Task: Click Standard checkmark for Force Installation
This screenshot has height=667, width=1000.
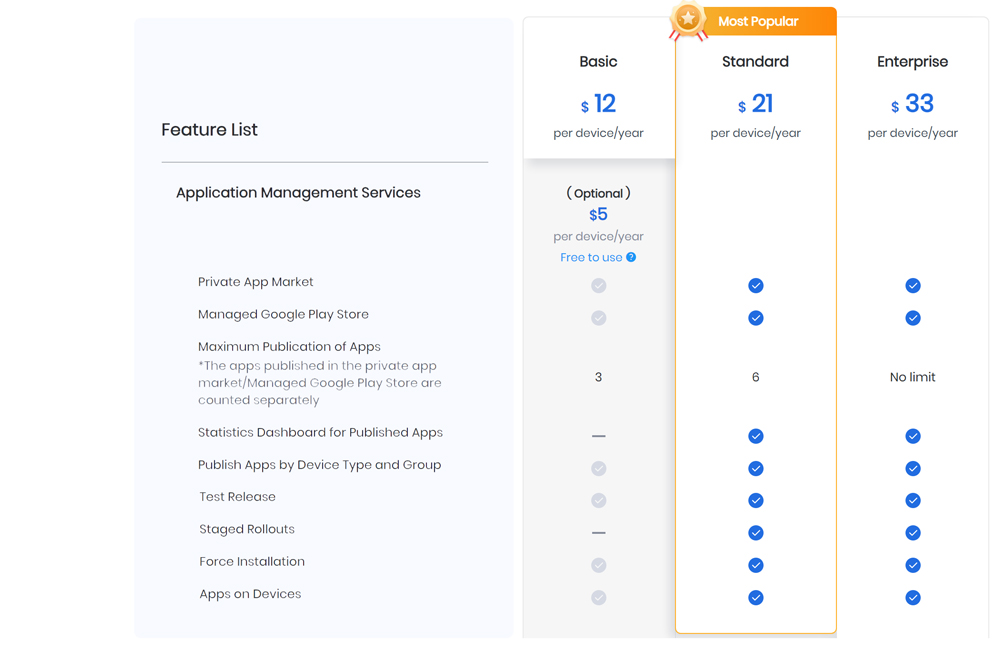Action: (x=755, y=565)
